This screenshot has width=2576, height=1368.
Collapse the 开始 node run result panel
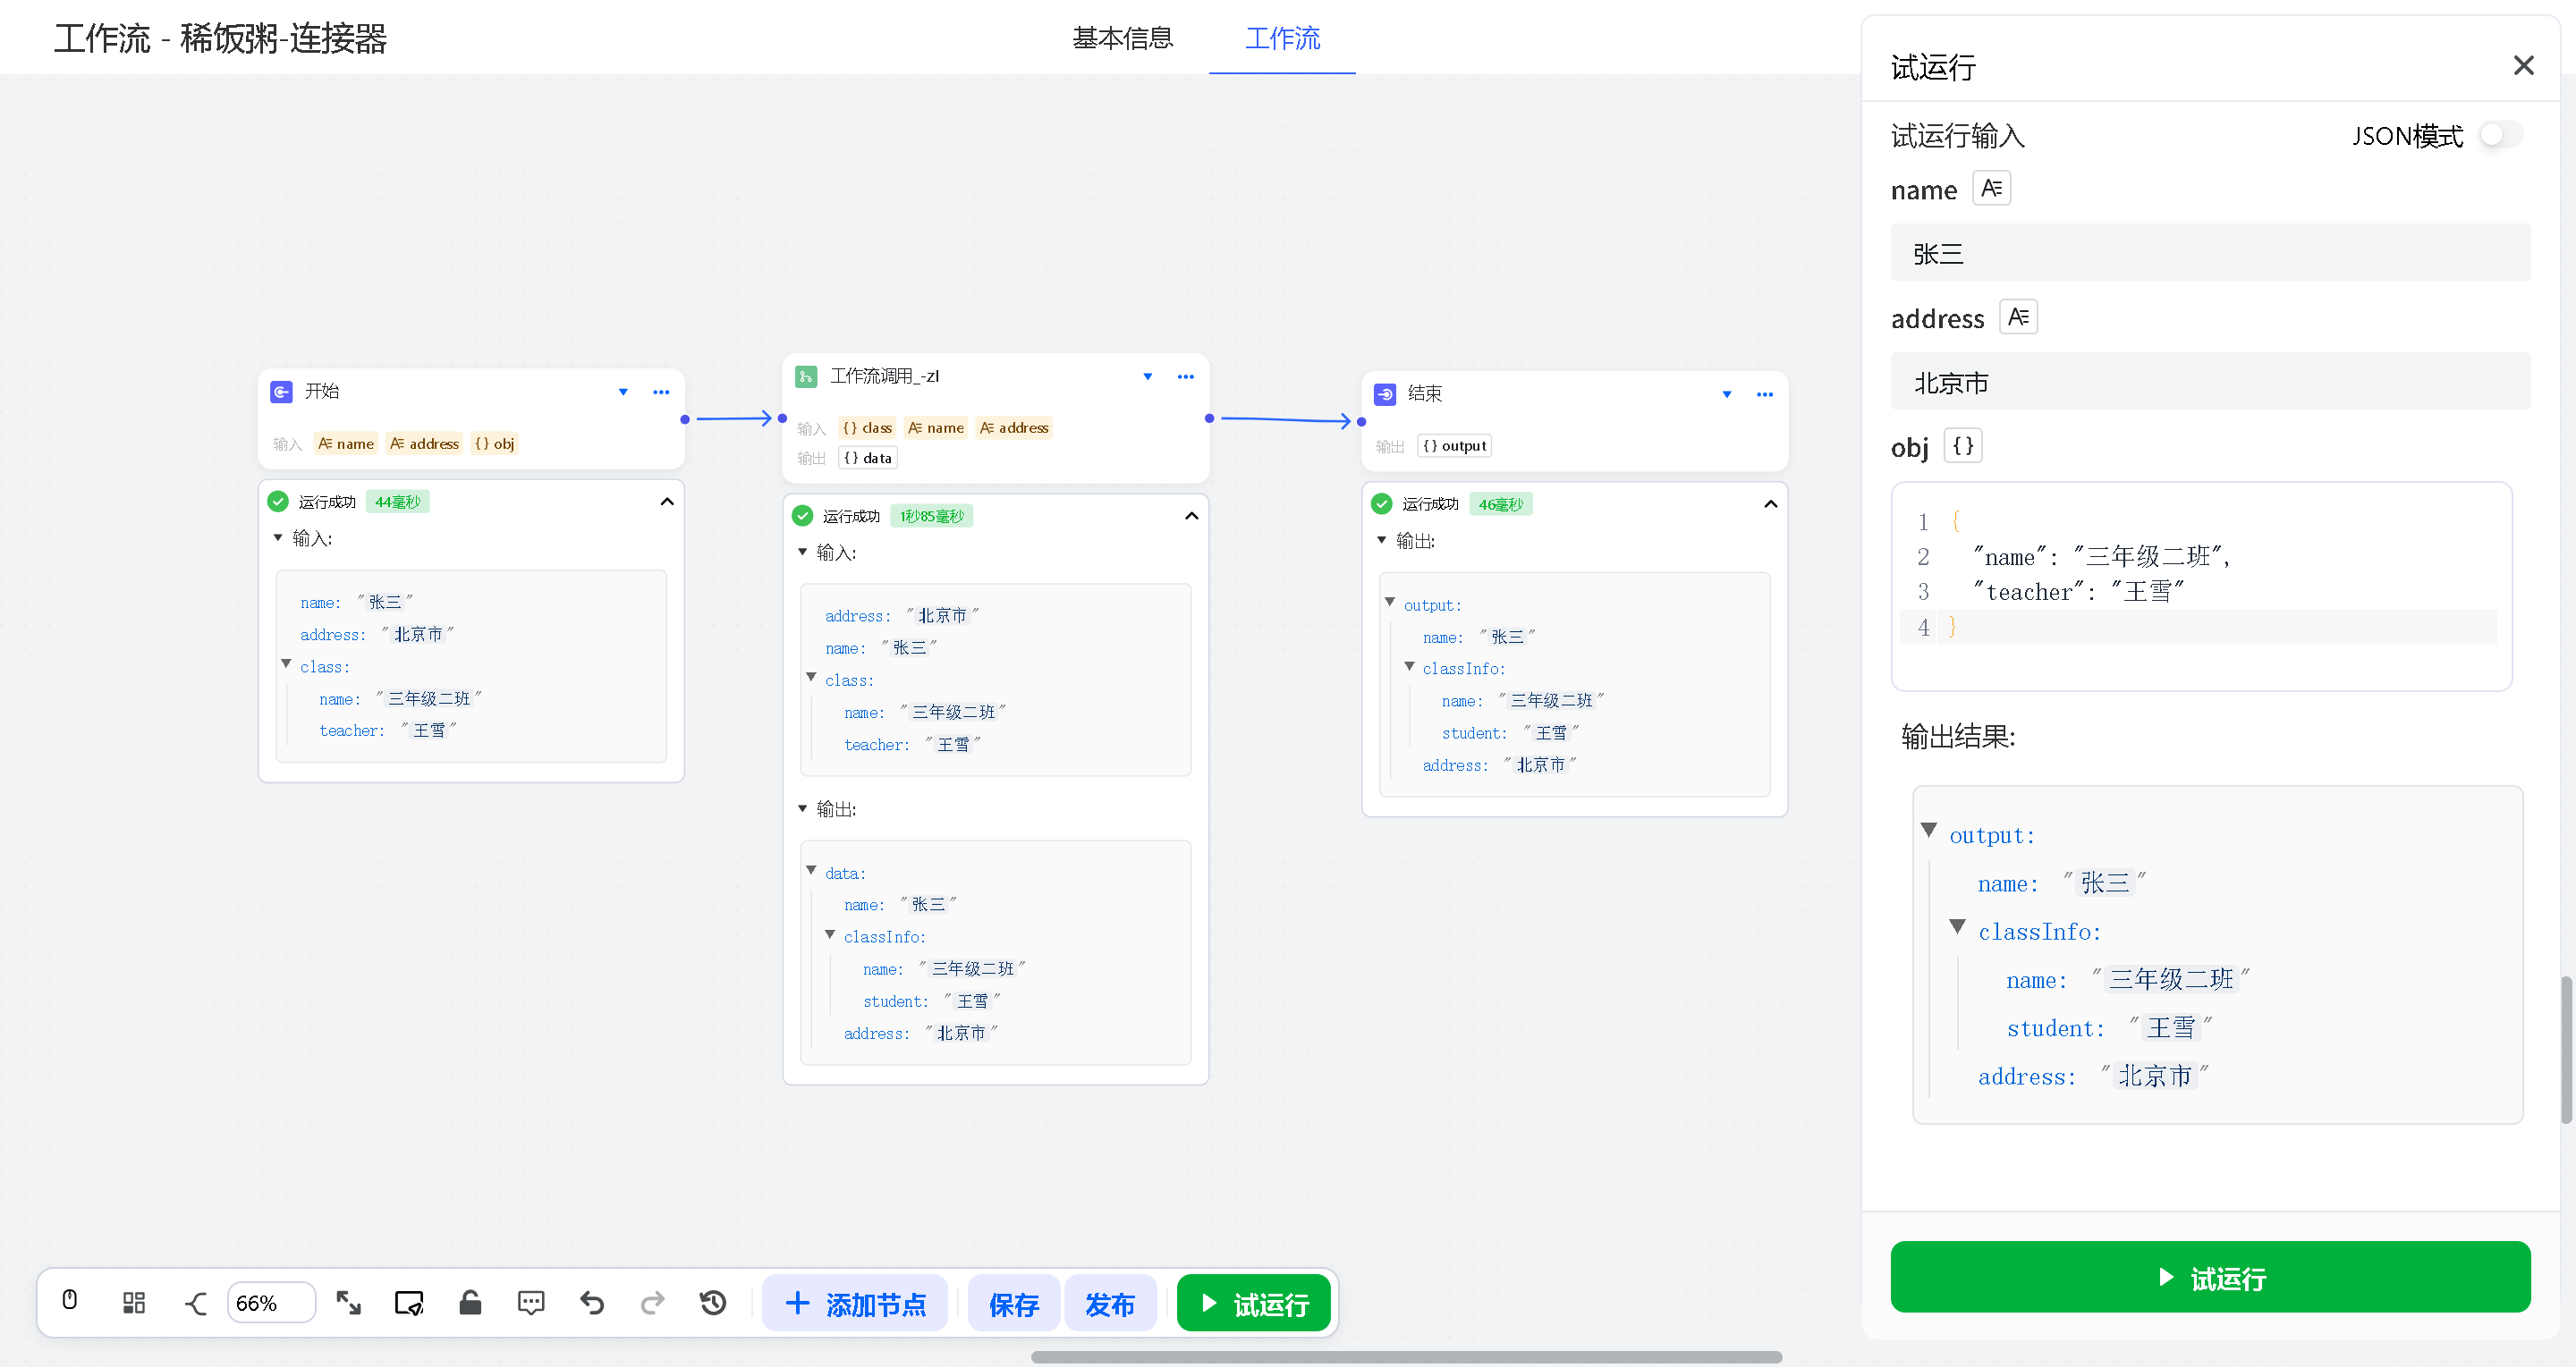tap(667, 502)
